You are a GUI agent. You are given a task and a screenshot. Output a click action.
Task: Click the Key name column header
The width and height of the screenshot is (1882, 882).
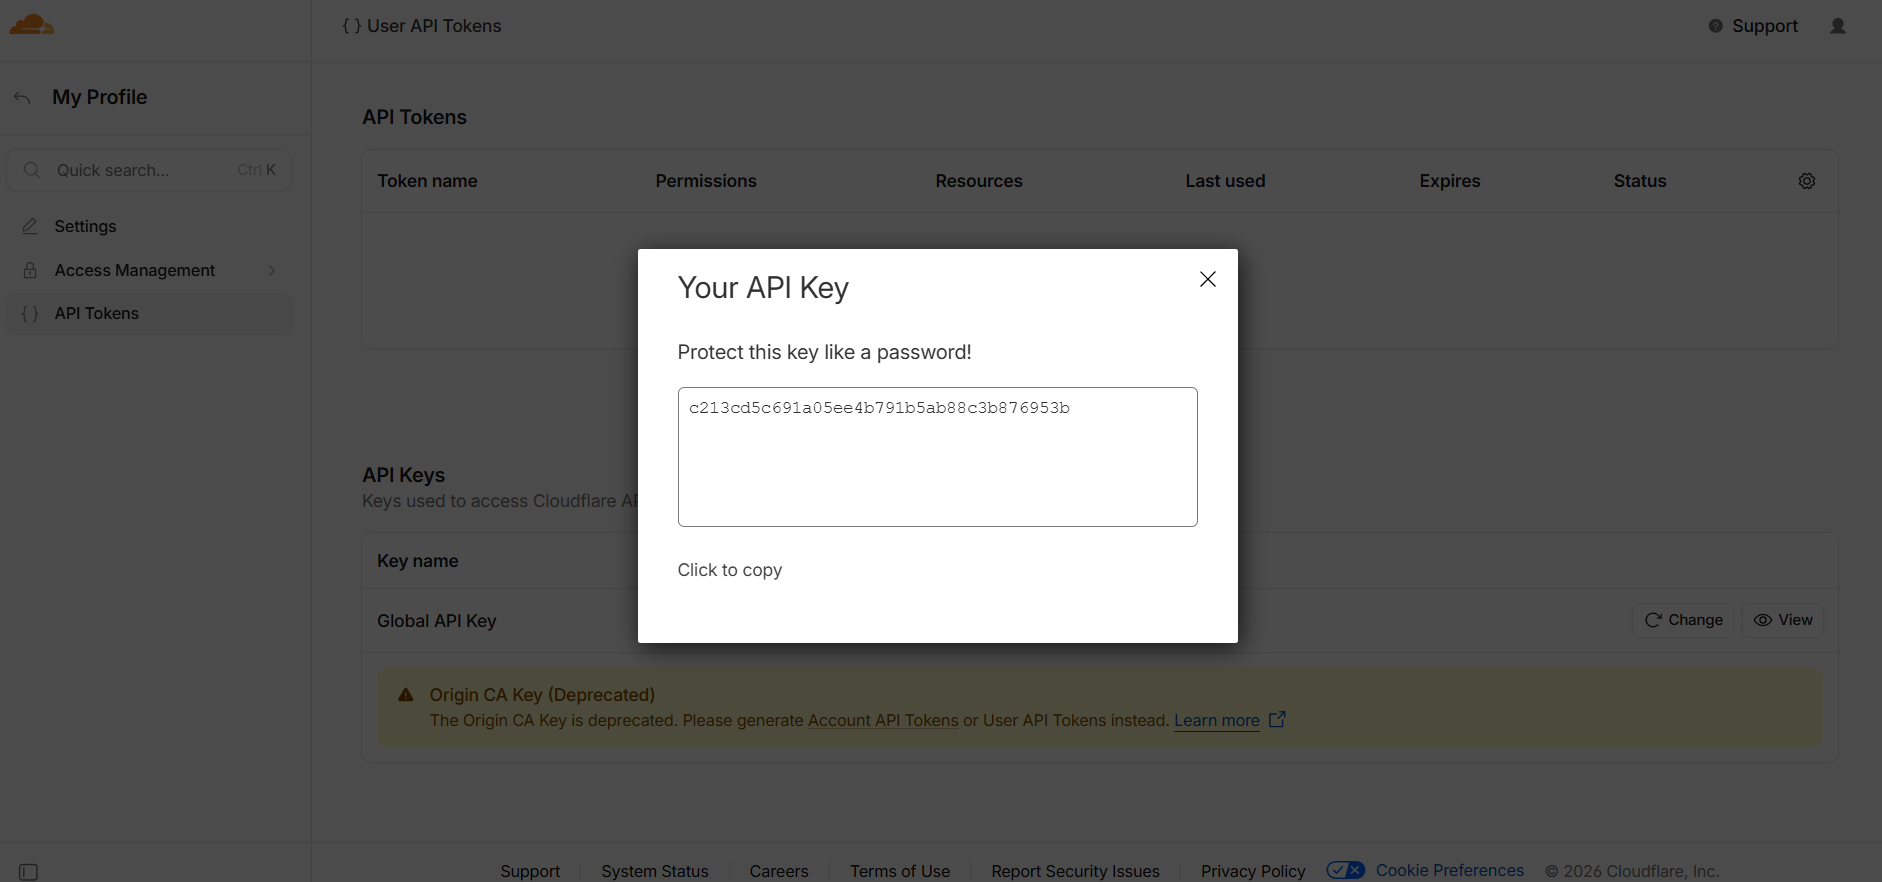click(x=418, y=561)
